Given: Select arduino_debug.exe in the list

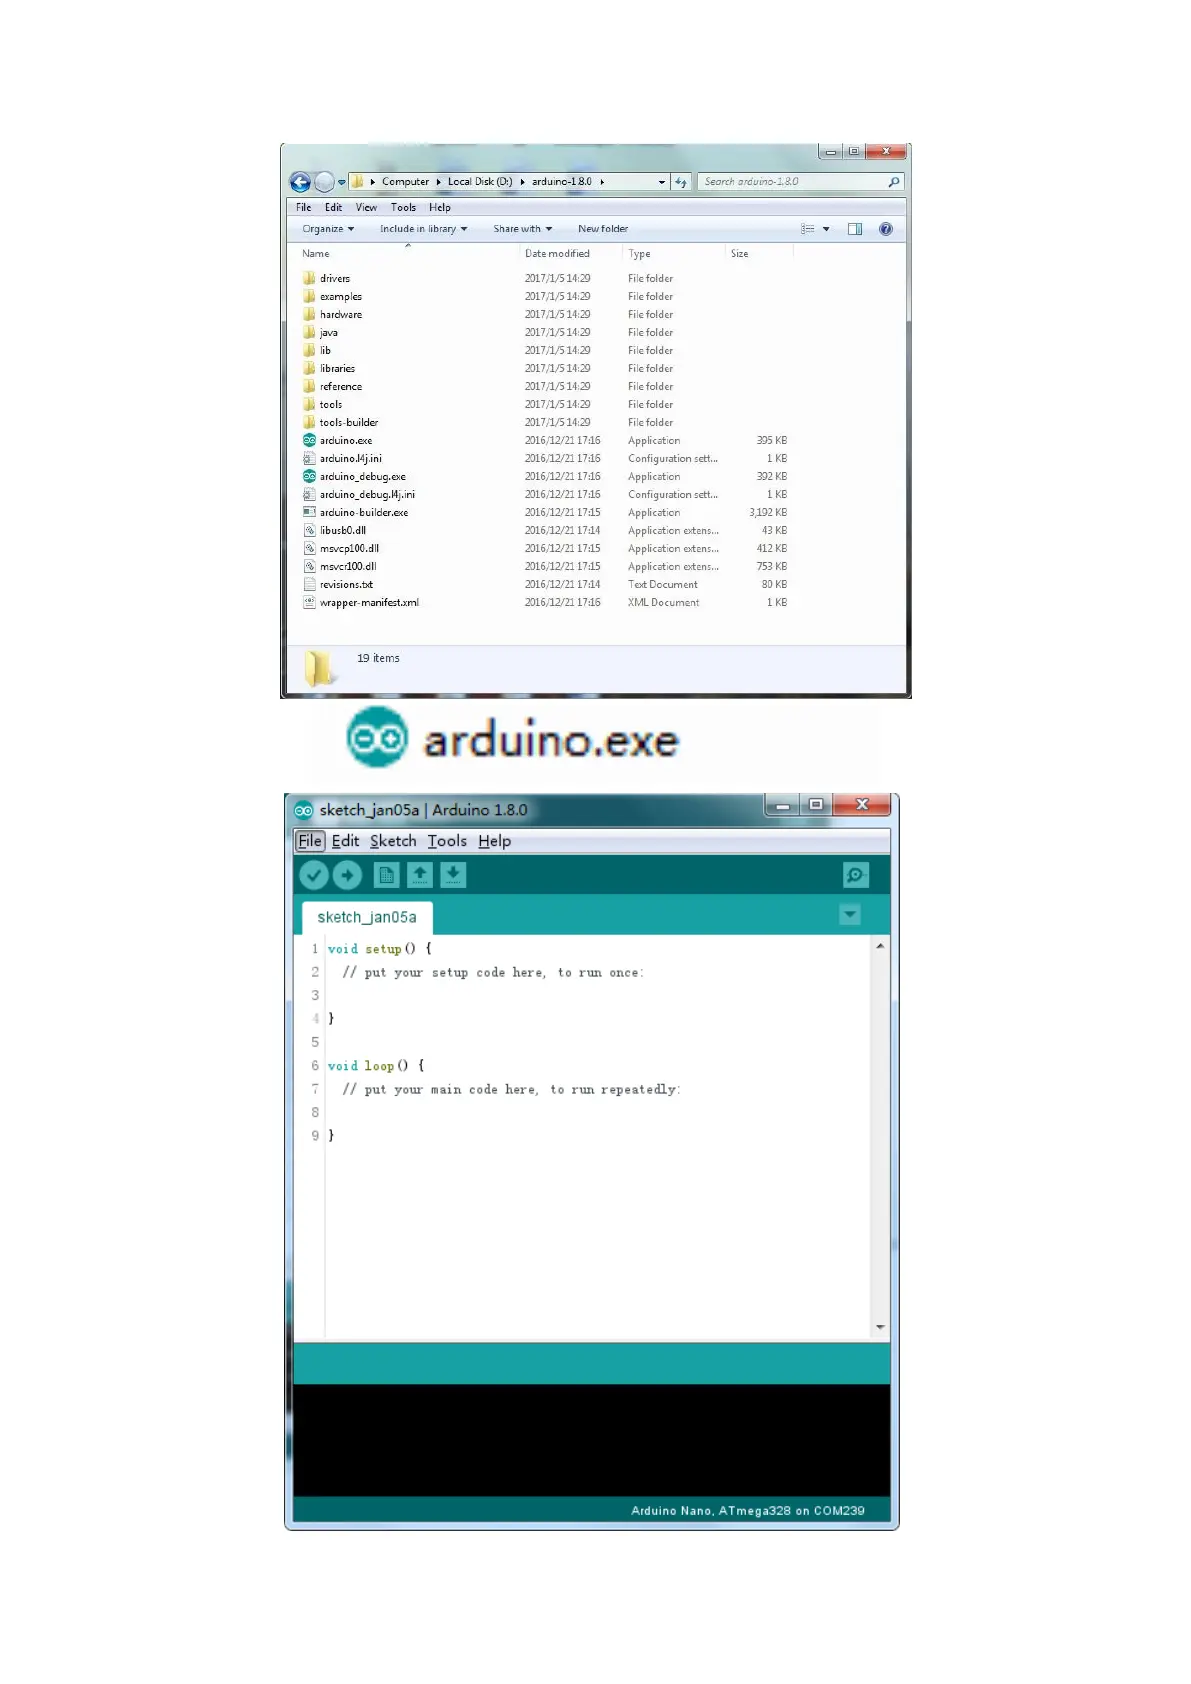Looking at the screenshot, I should [x=363, y=476].
